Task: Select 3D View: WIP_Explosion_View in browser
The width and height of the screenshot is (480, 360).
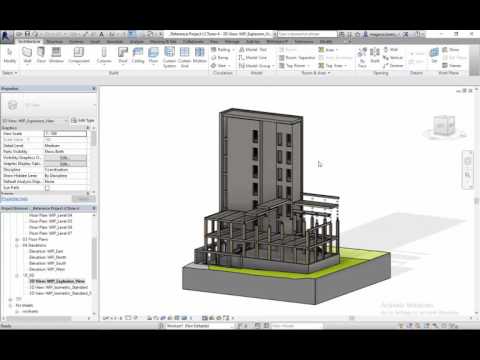Action: 57,281
